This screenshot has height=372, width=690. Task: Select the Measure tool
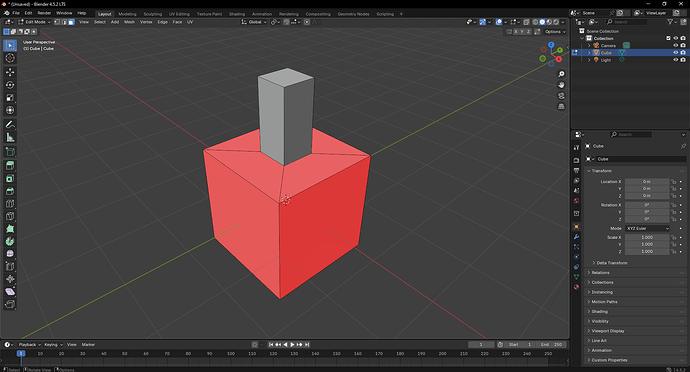point(10,137)
